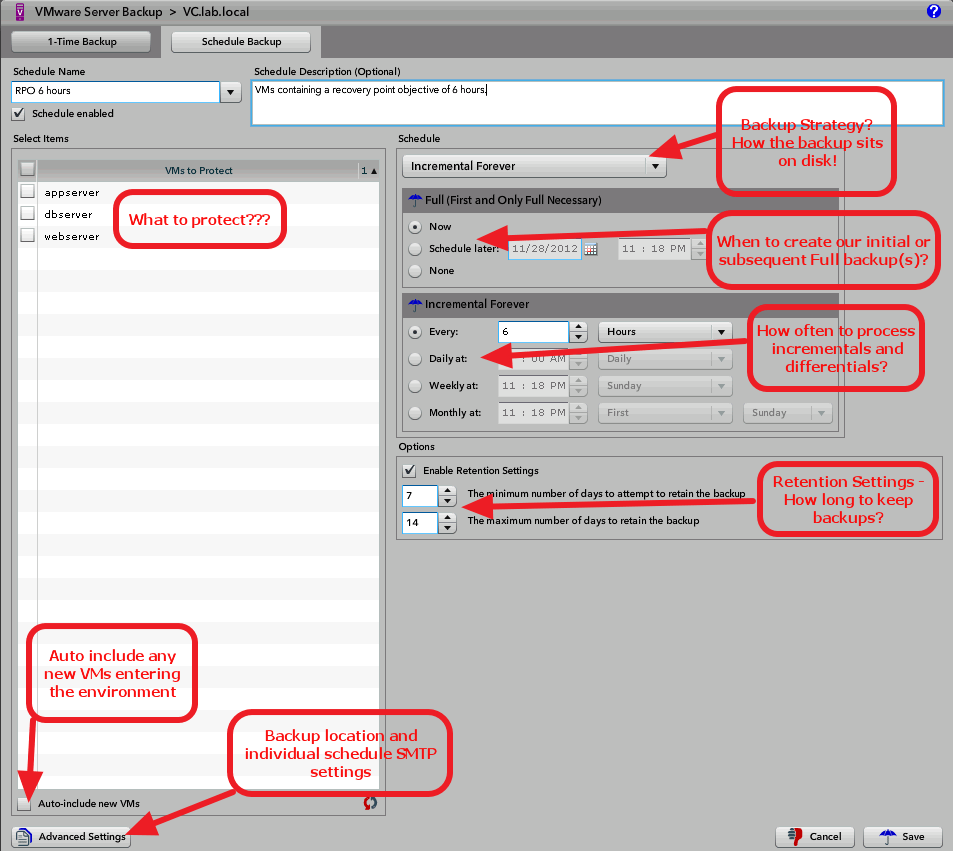Select the Schedule later radio button
This screenshot has width=953, height=851.
[415, 249]
